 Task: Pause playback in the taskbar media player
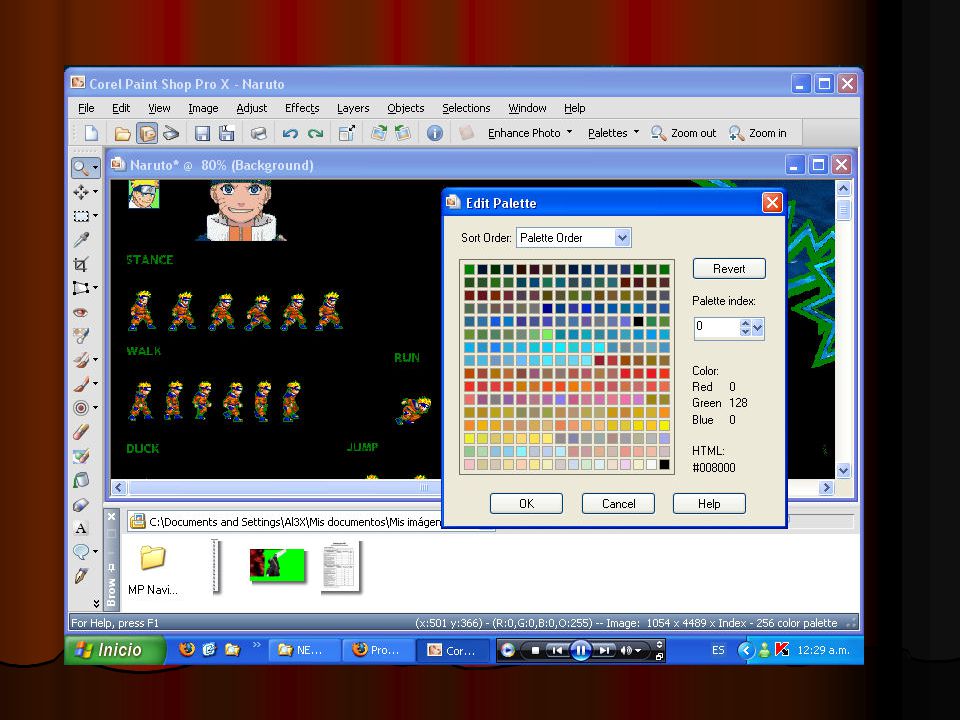(x=580, y=650)
